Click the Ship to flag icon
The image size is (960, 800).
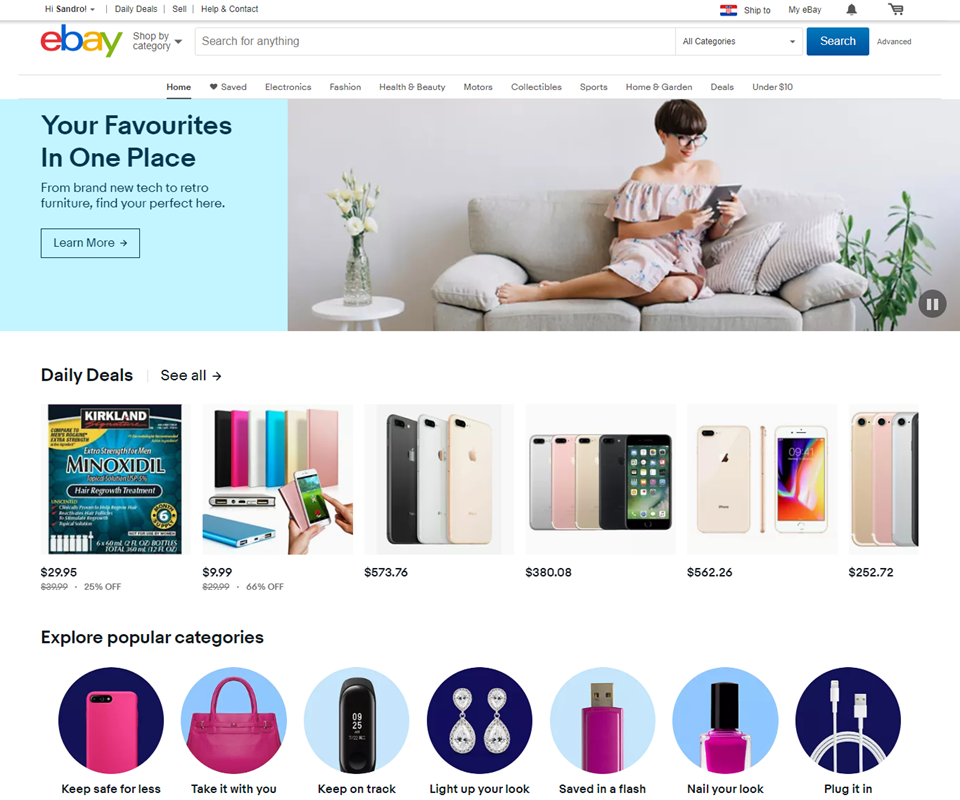(x=728, y=10)
